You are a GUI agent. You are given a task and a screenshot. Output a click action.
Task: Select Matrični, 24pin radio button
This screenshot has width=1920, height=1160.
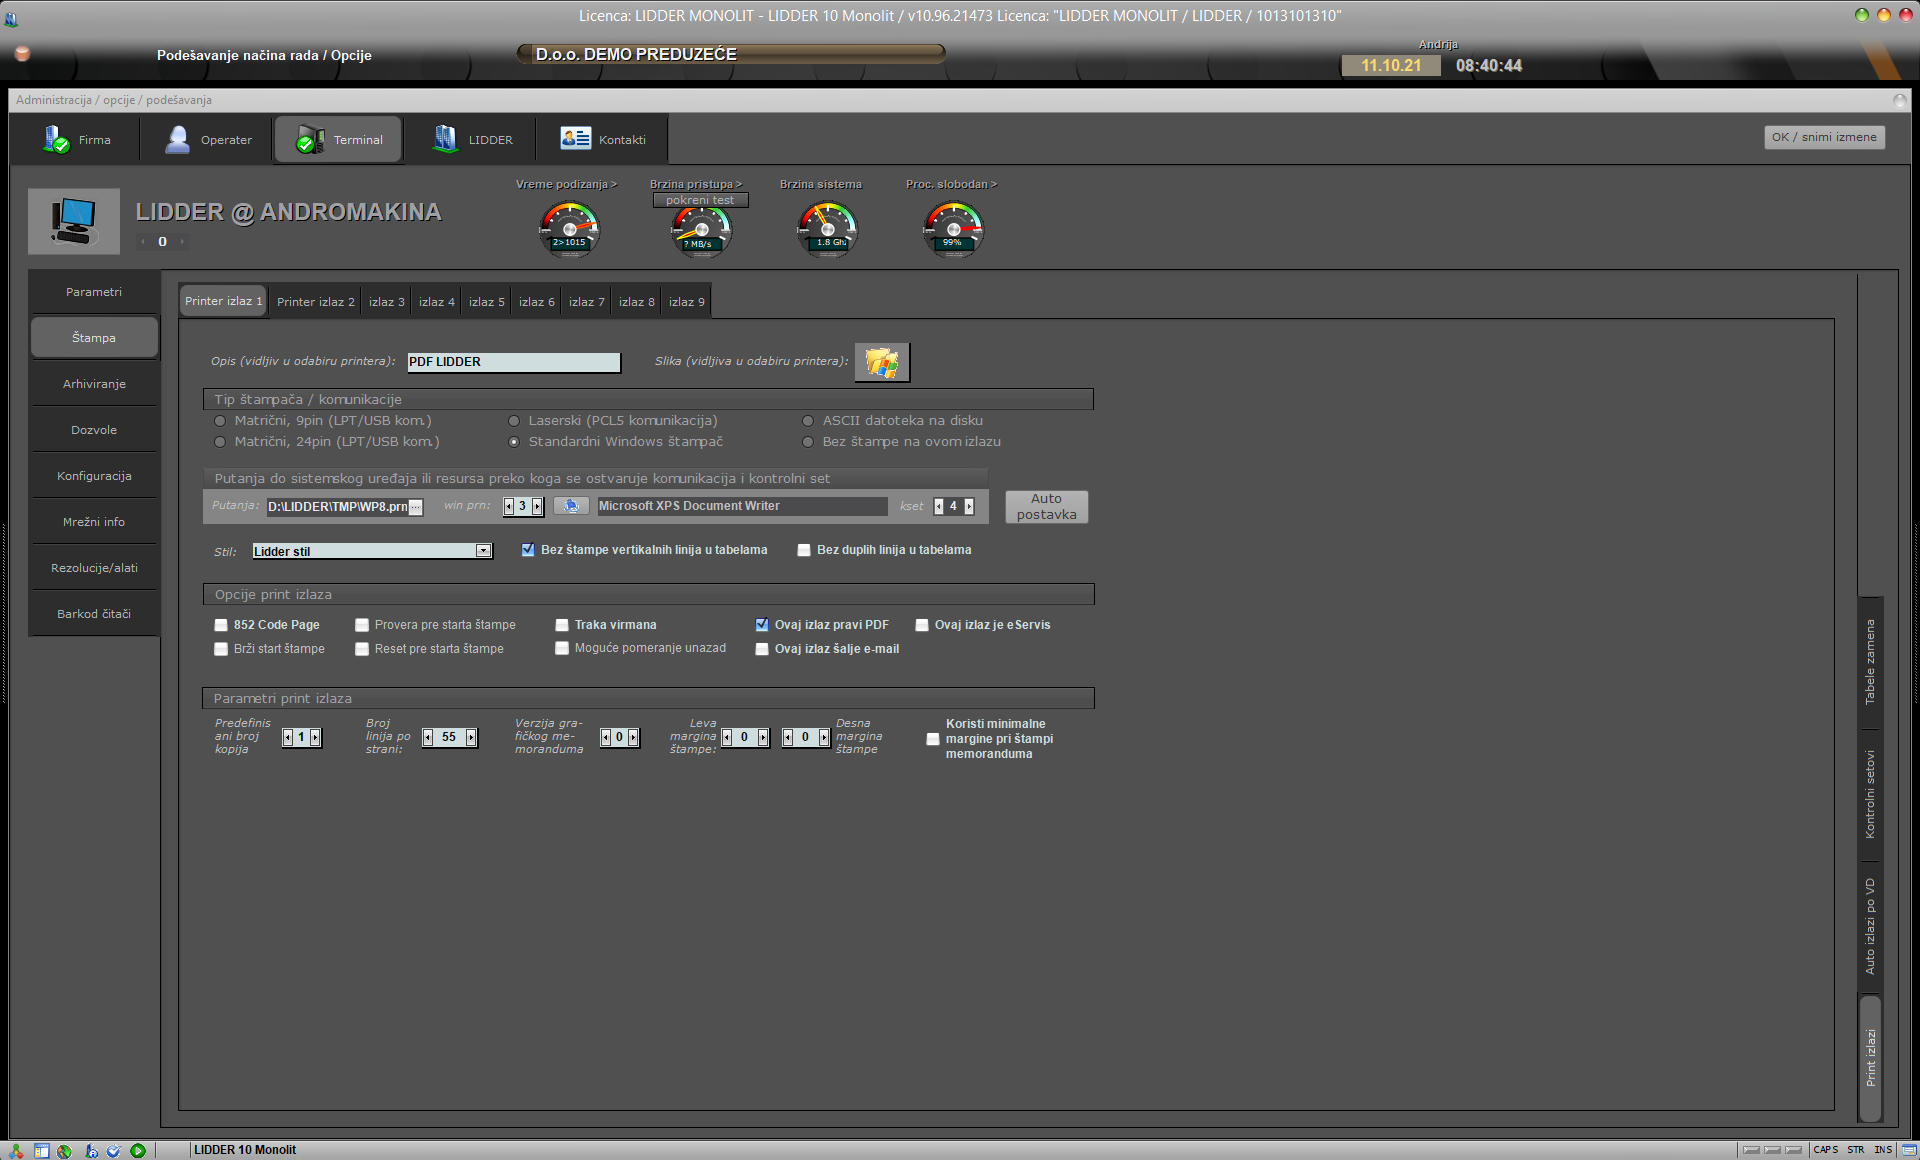pos(220,442)
